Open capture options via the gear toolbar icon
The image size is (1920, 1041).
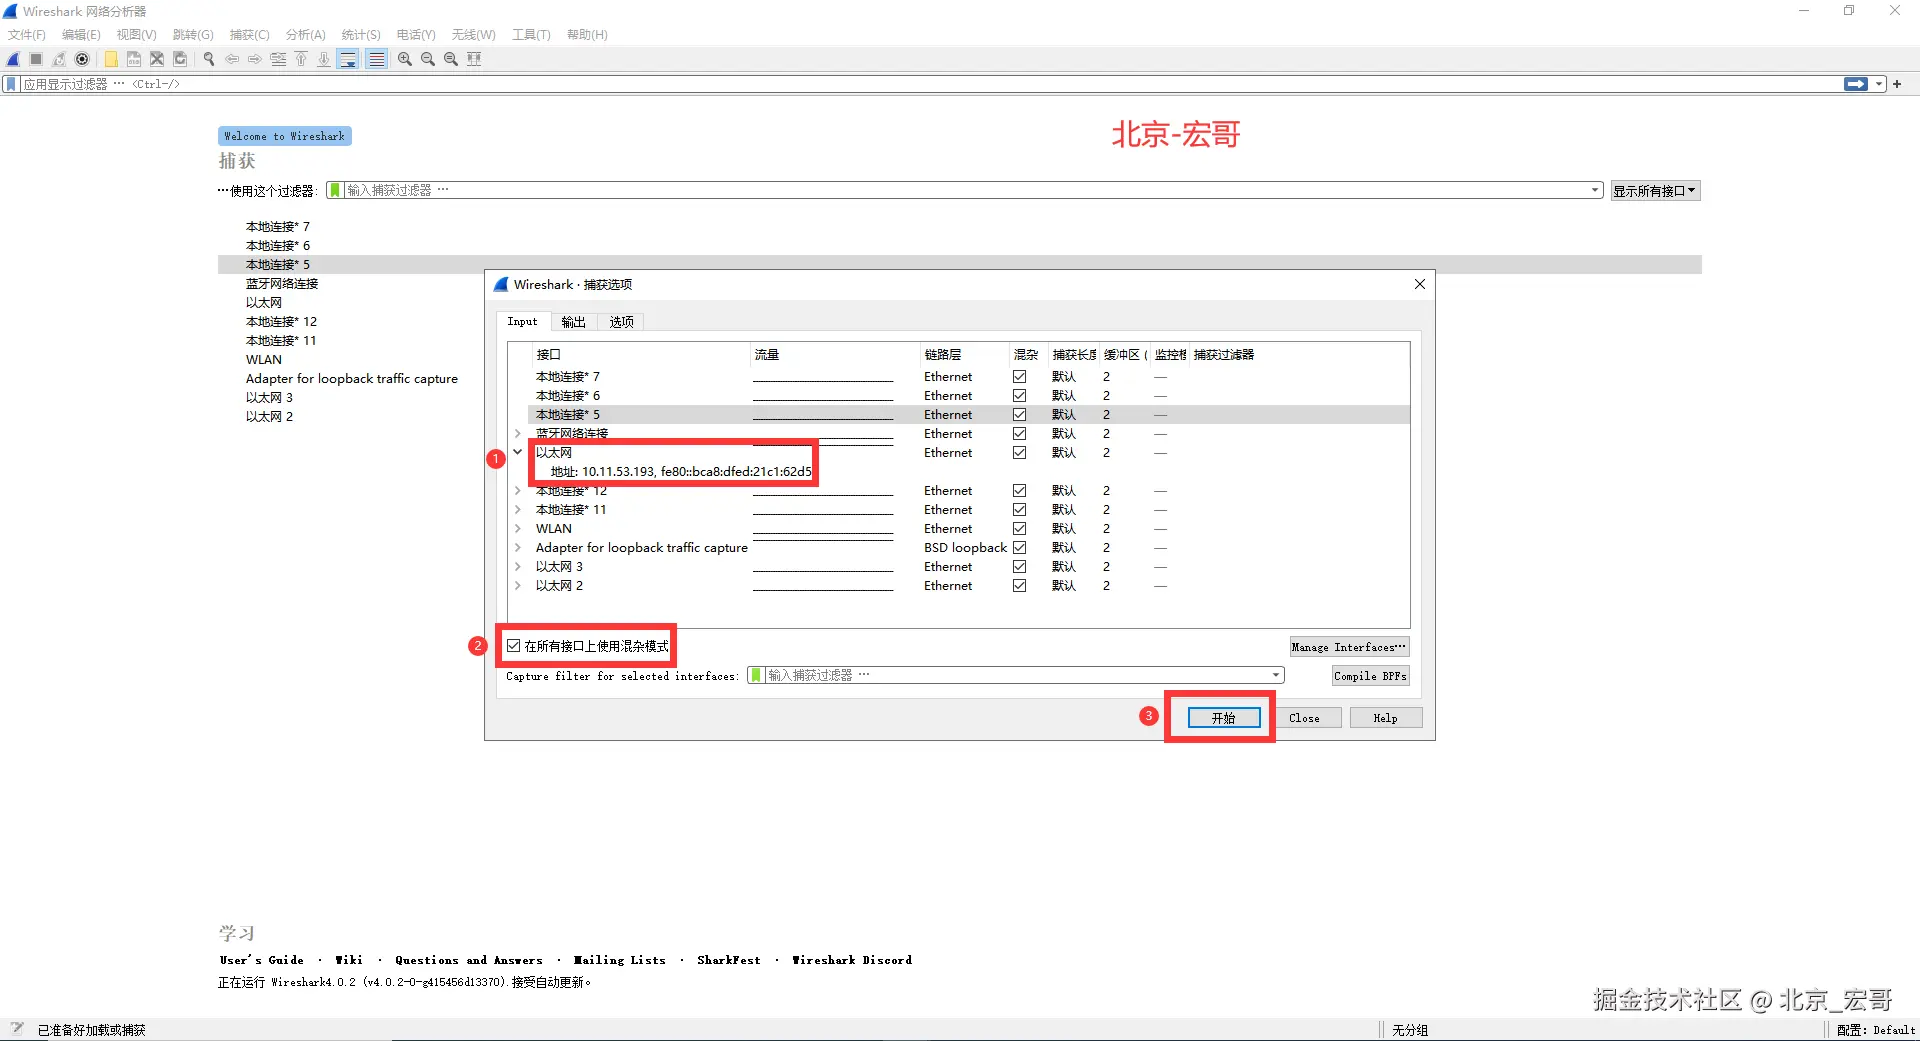(x=82, y=59)
